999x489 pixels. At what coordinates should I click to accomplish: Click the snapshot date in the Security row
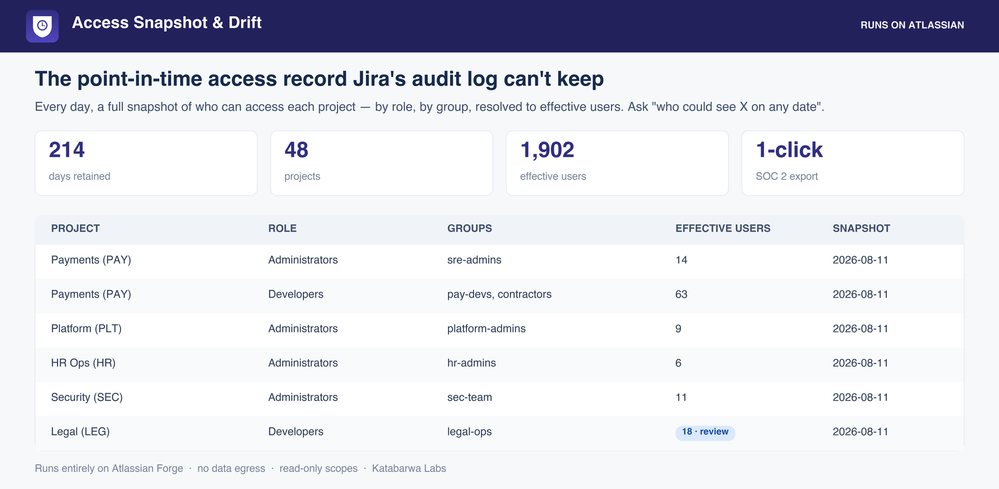860,398
